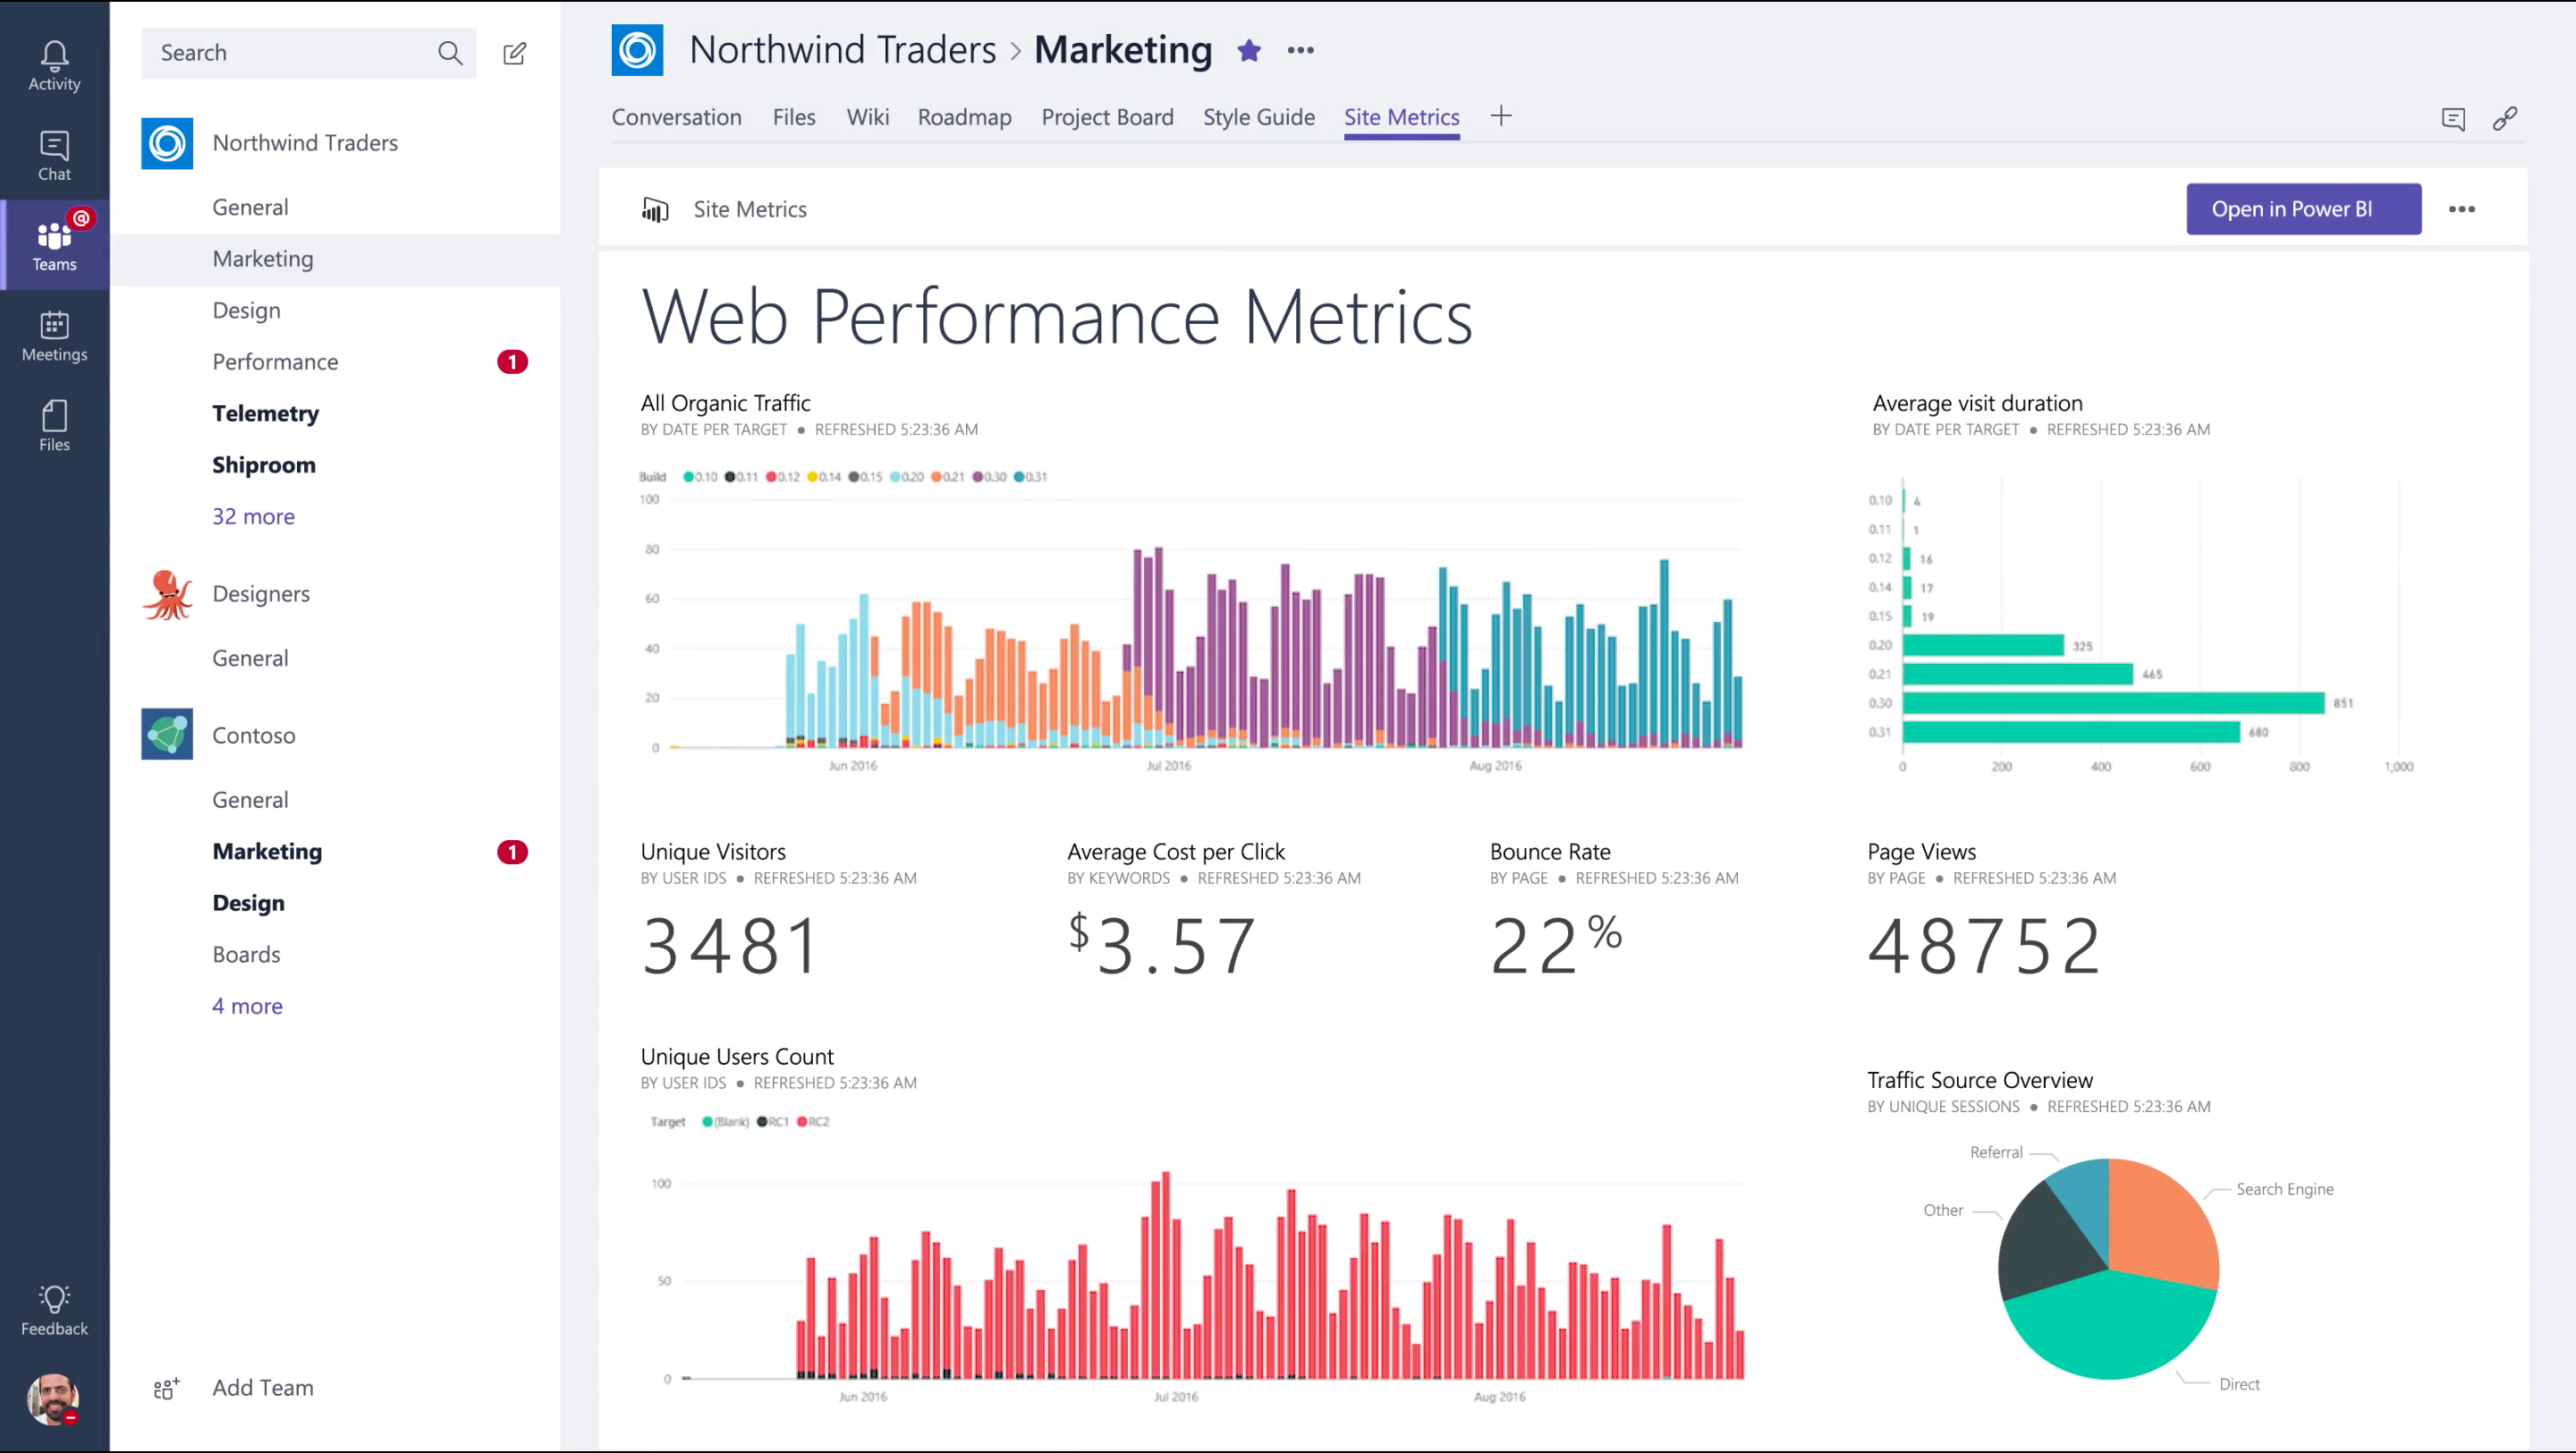Open the Telemetry channel
Image resolution: width=2576 pixels, height=1453 pixels.
tap(265, 413)
